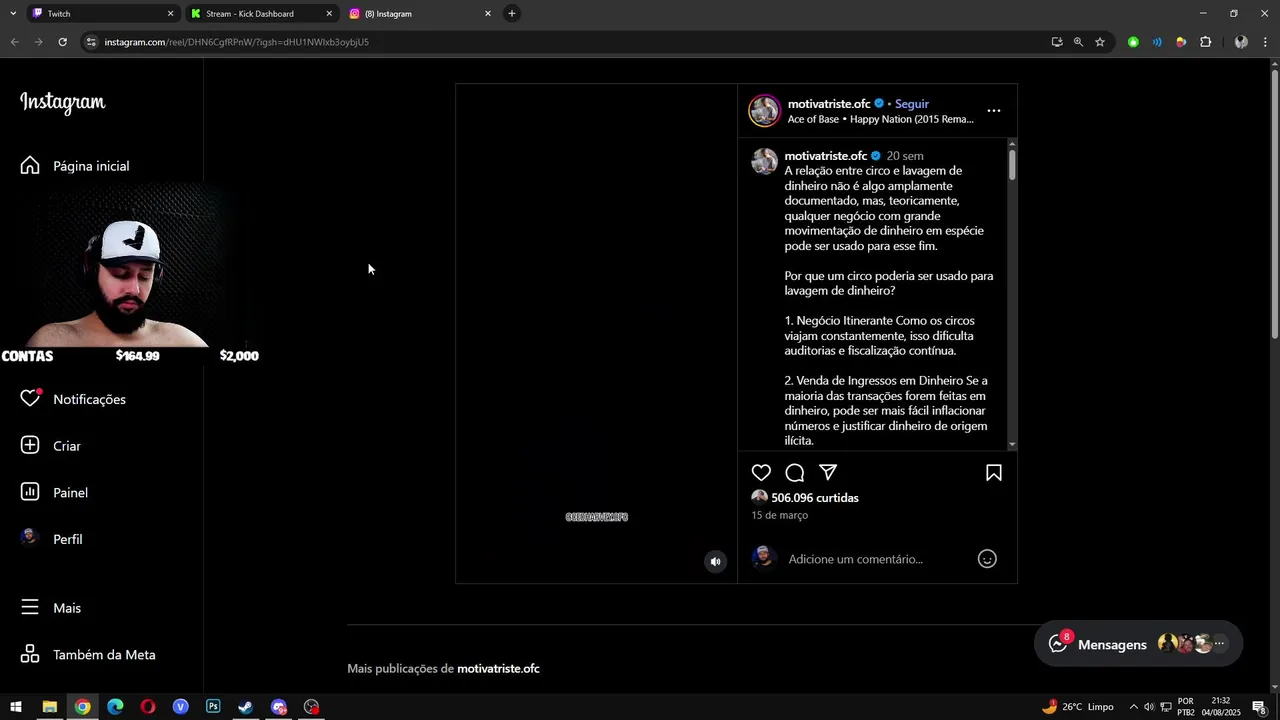Open Photoshop from taskbar
This screenshot has width=1280, height=720.
click(213, 707)
